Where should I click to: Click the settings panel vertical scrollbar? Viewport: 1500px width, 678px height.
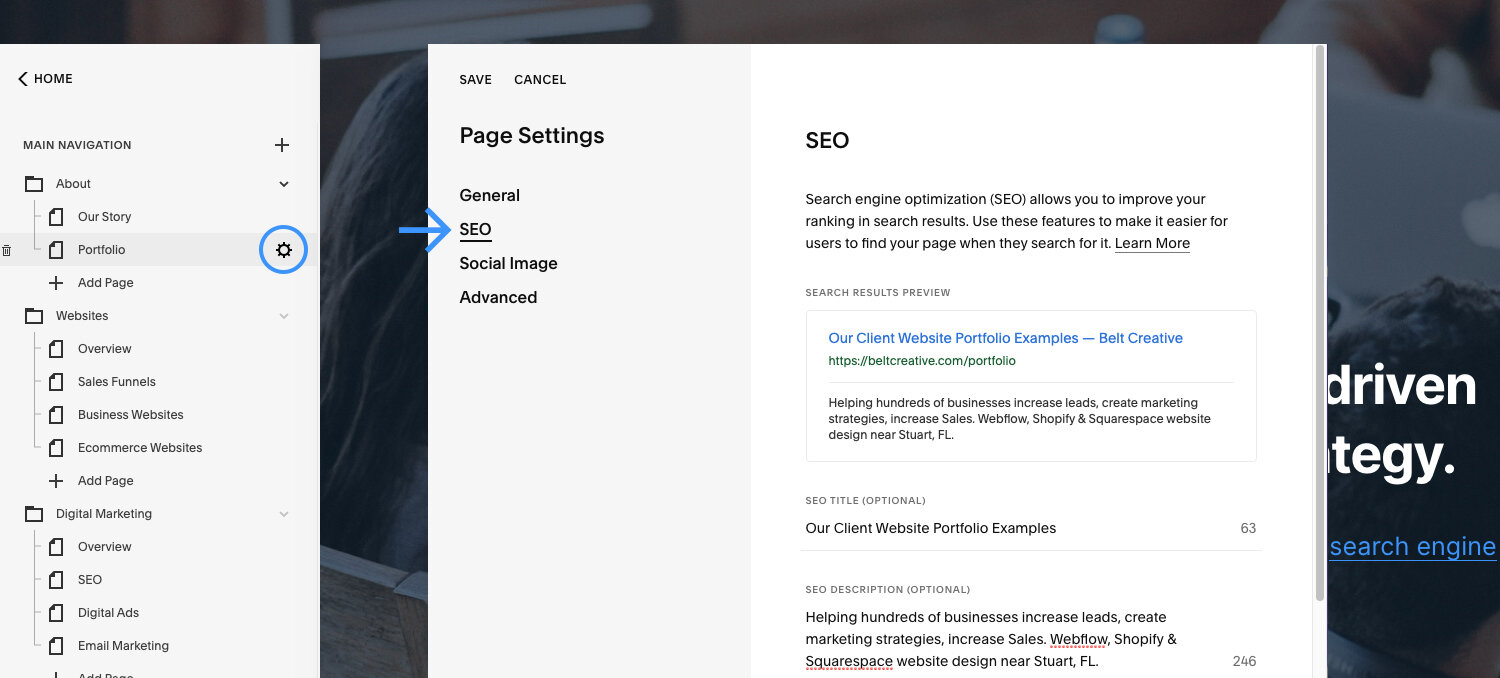click(1320, 320)
